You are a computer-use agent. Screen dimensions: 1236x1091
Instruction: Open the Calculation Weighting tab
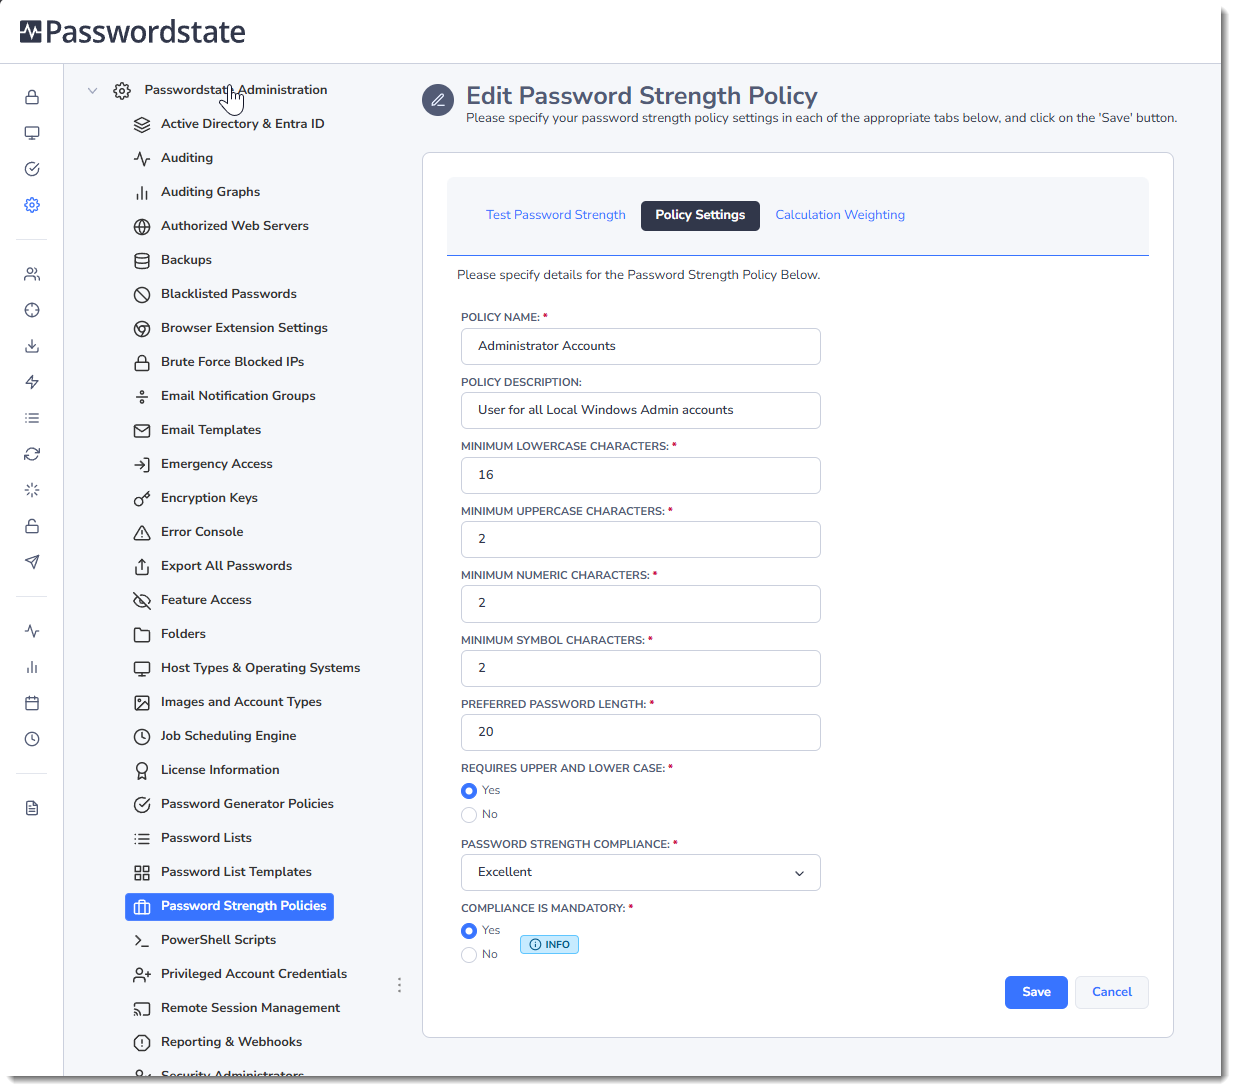(x=840, y=215)
